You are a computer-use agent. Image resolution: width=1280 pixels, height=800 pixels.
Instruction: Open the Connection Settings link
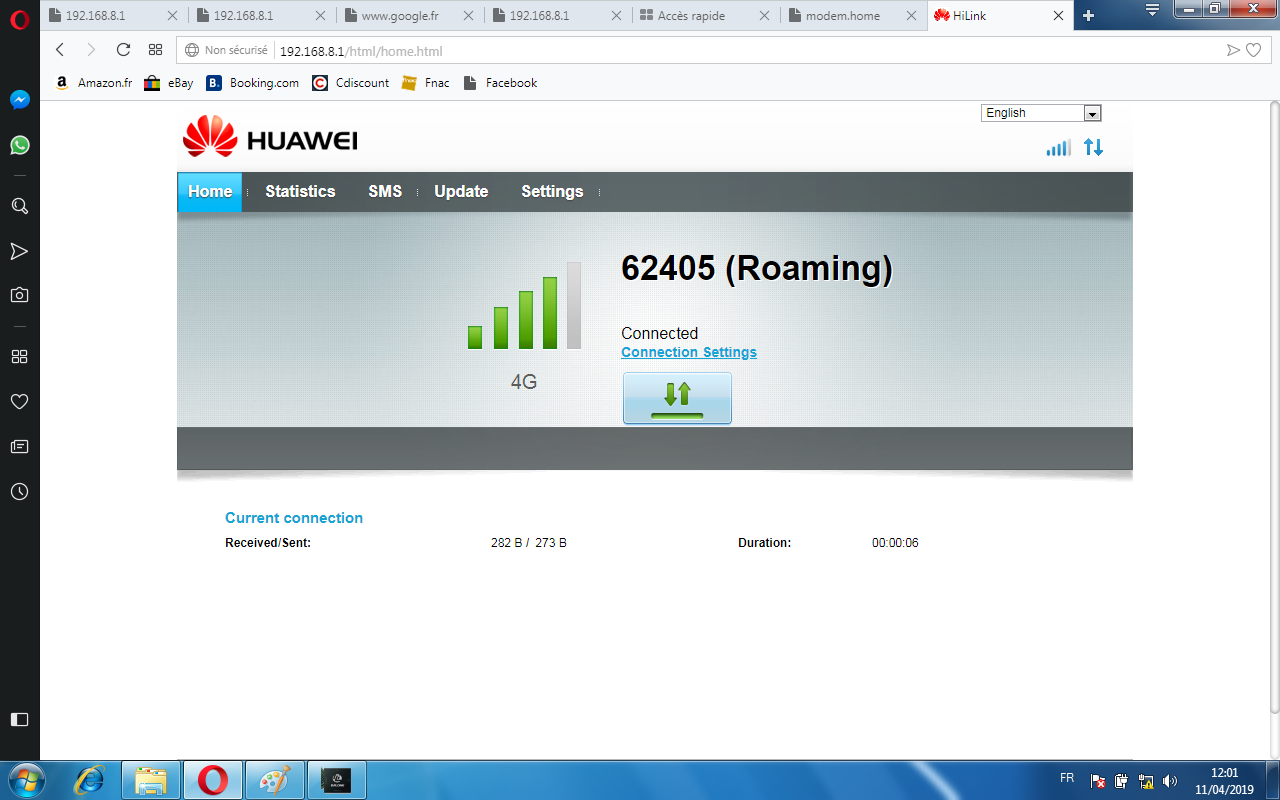pos(689,352)
